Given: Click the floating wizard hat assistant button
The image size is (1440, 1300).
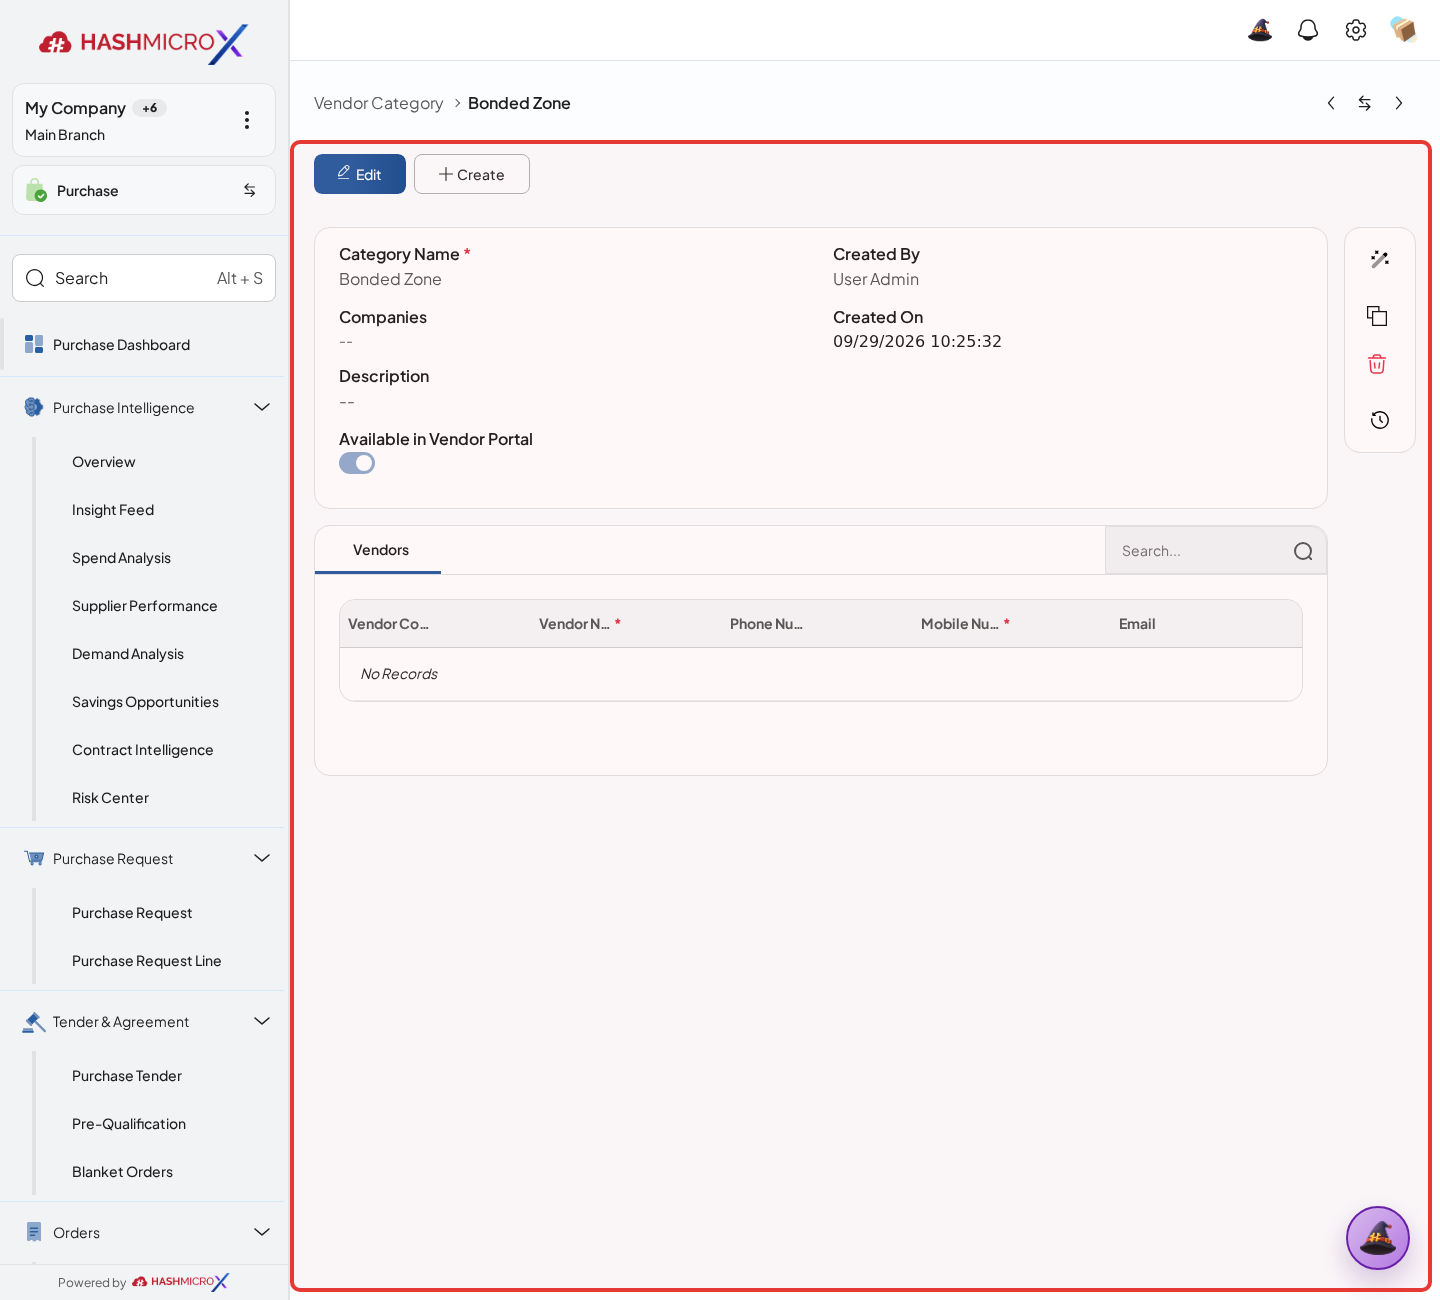Looking at the screenshot, I should [1378, 1238].
